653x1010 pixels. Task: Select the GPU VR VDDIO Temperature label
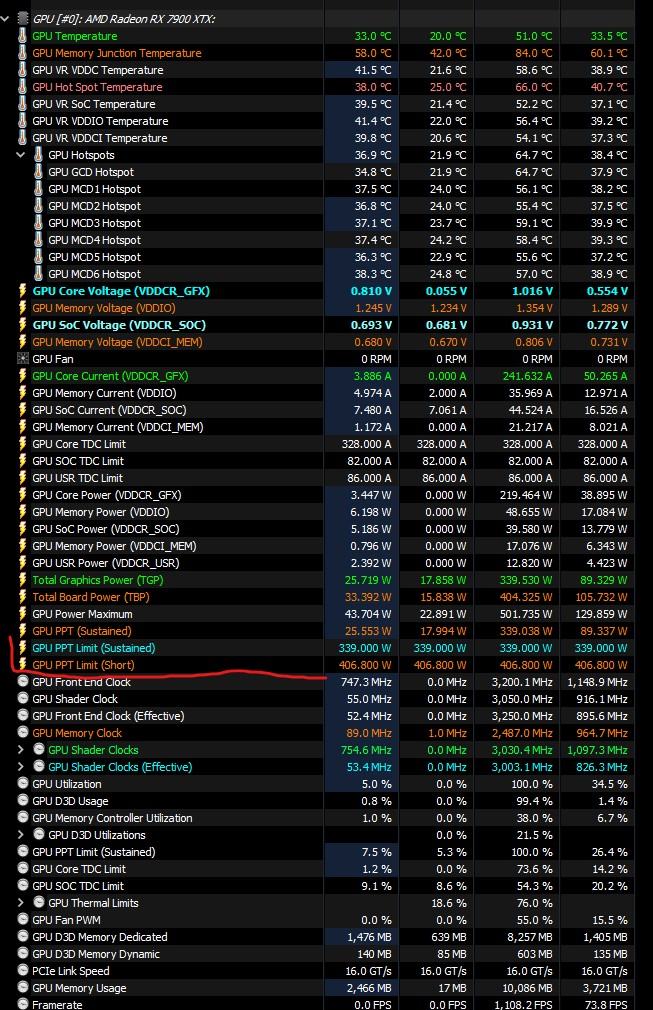click(100, 121)
